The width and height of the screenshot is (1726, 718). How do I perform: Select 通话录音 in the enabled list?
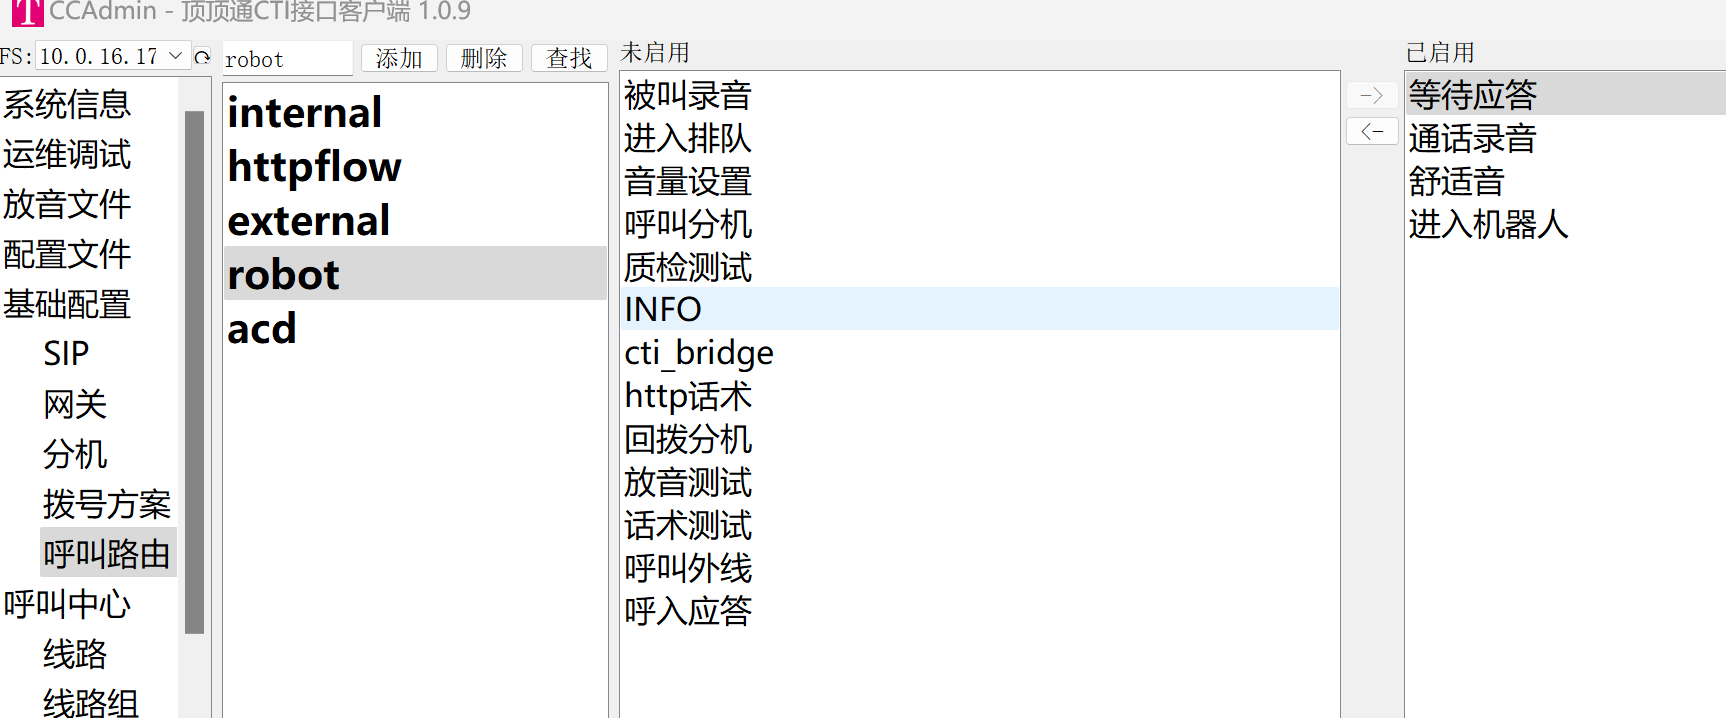coord(1565,138)
